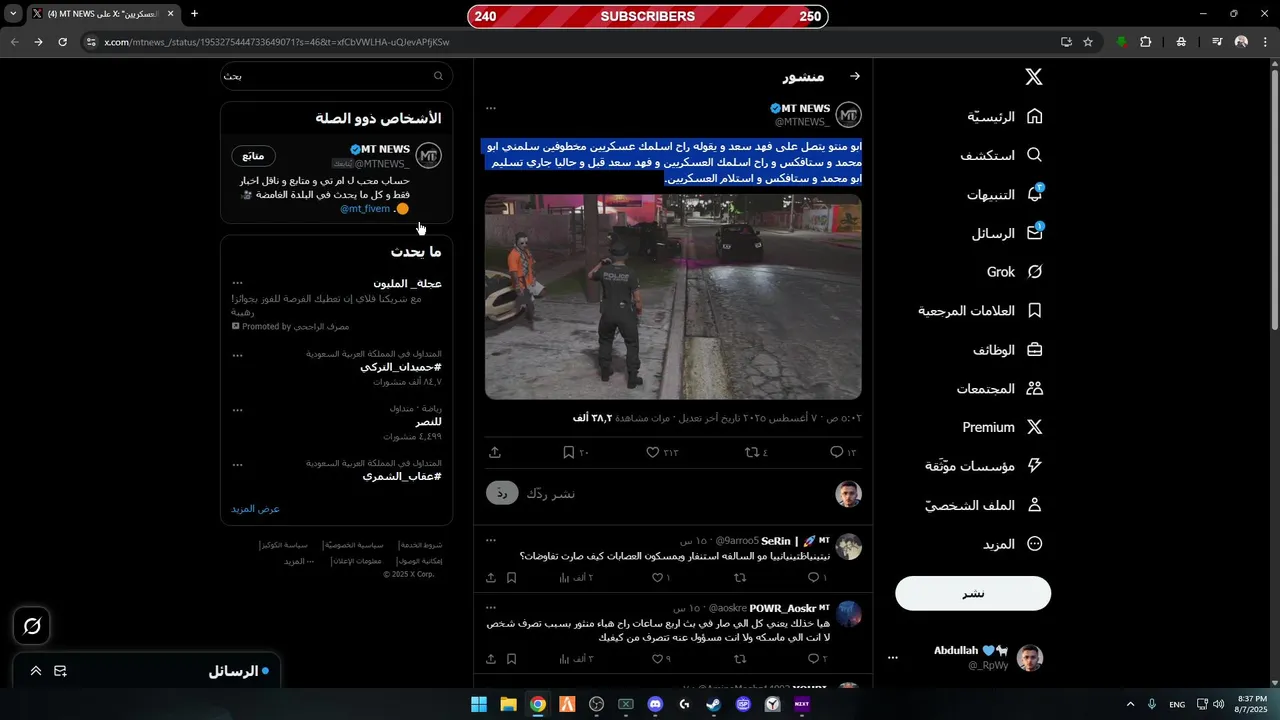1280x720 pixels.
Task: Close the MT NEWS browser tab
Action: 170,14
